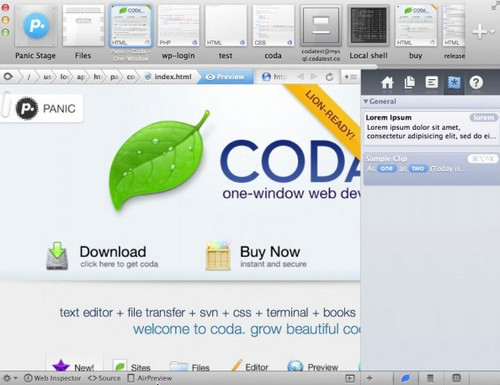Open the preview options list button
The height and width of the screenshot is (385, 500).
[x=351, y=77]
